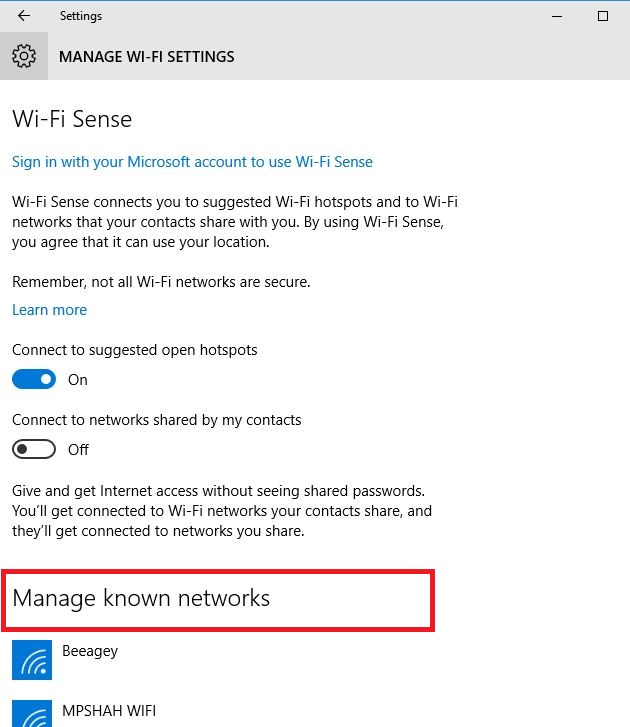Click the Wi-Fi Sense heading
The image size is (630, 727).
tap(72, 119)
